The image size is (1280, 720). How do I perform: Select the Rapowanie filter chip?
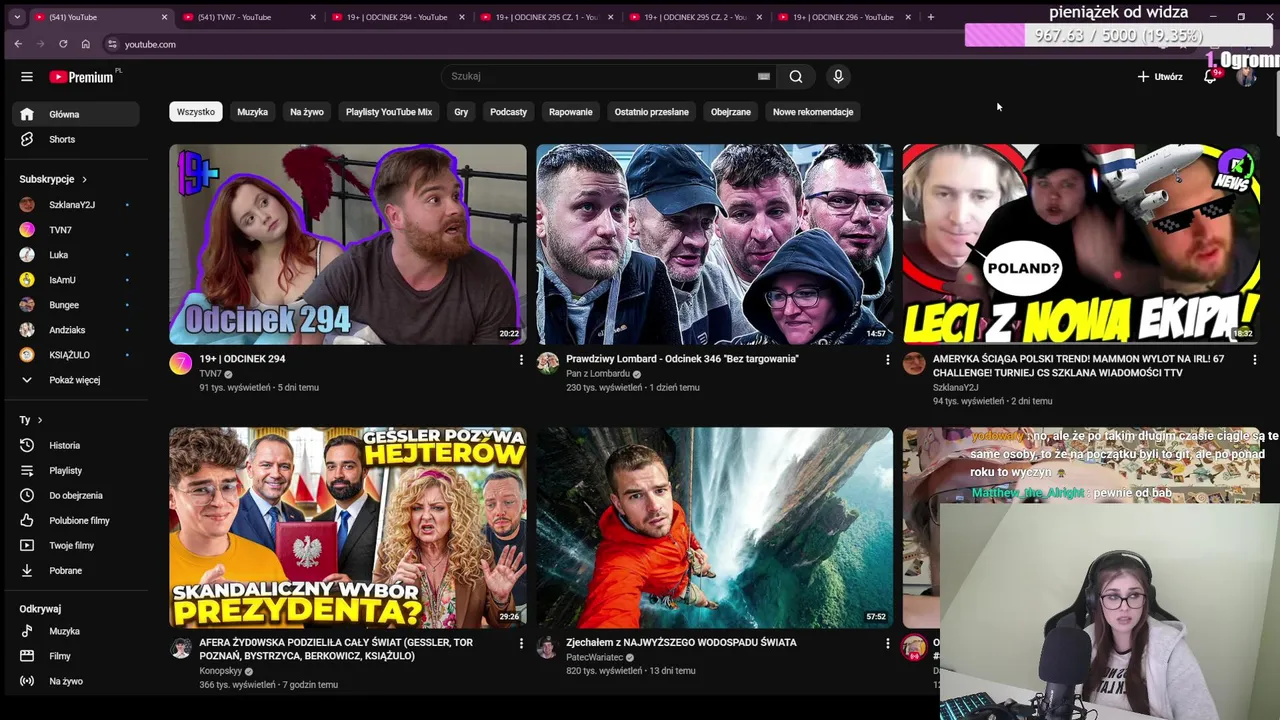tap(571, 112)
